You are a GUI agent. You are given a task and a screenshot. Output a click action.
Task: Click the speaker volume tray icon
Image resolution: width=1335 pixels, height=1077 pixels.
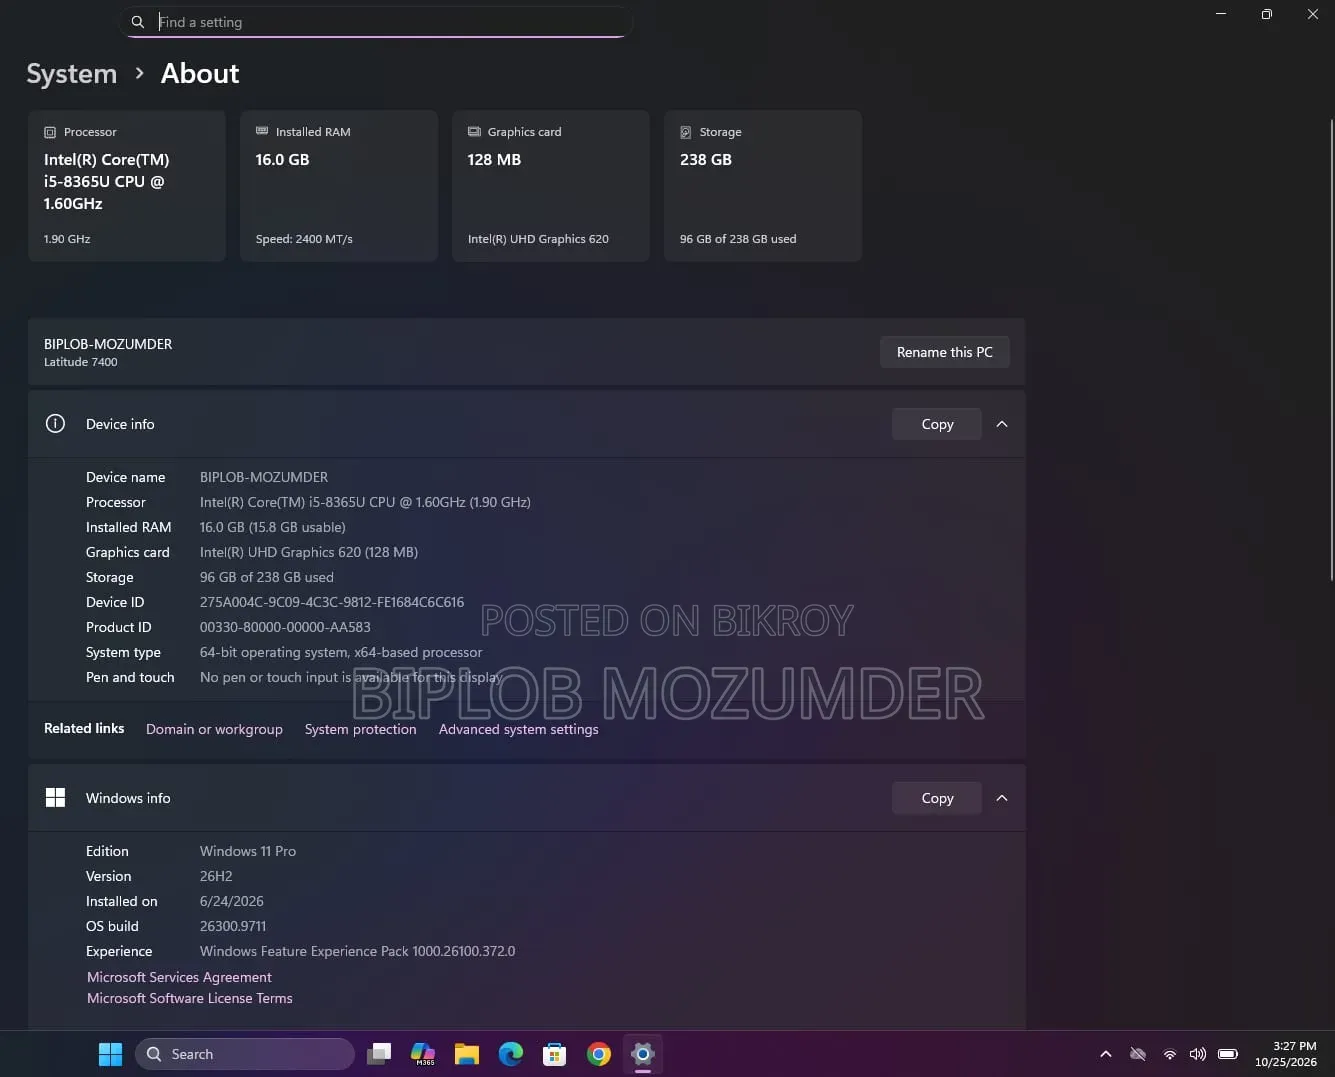point(1198,1054)
